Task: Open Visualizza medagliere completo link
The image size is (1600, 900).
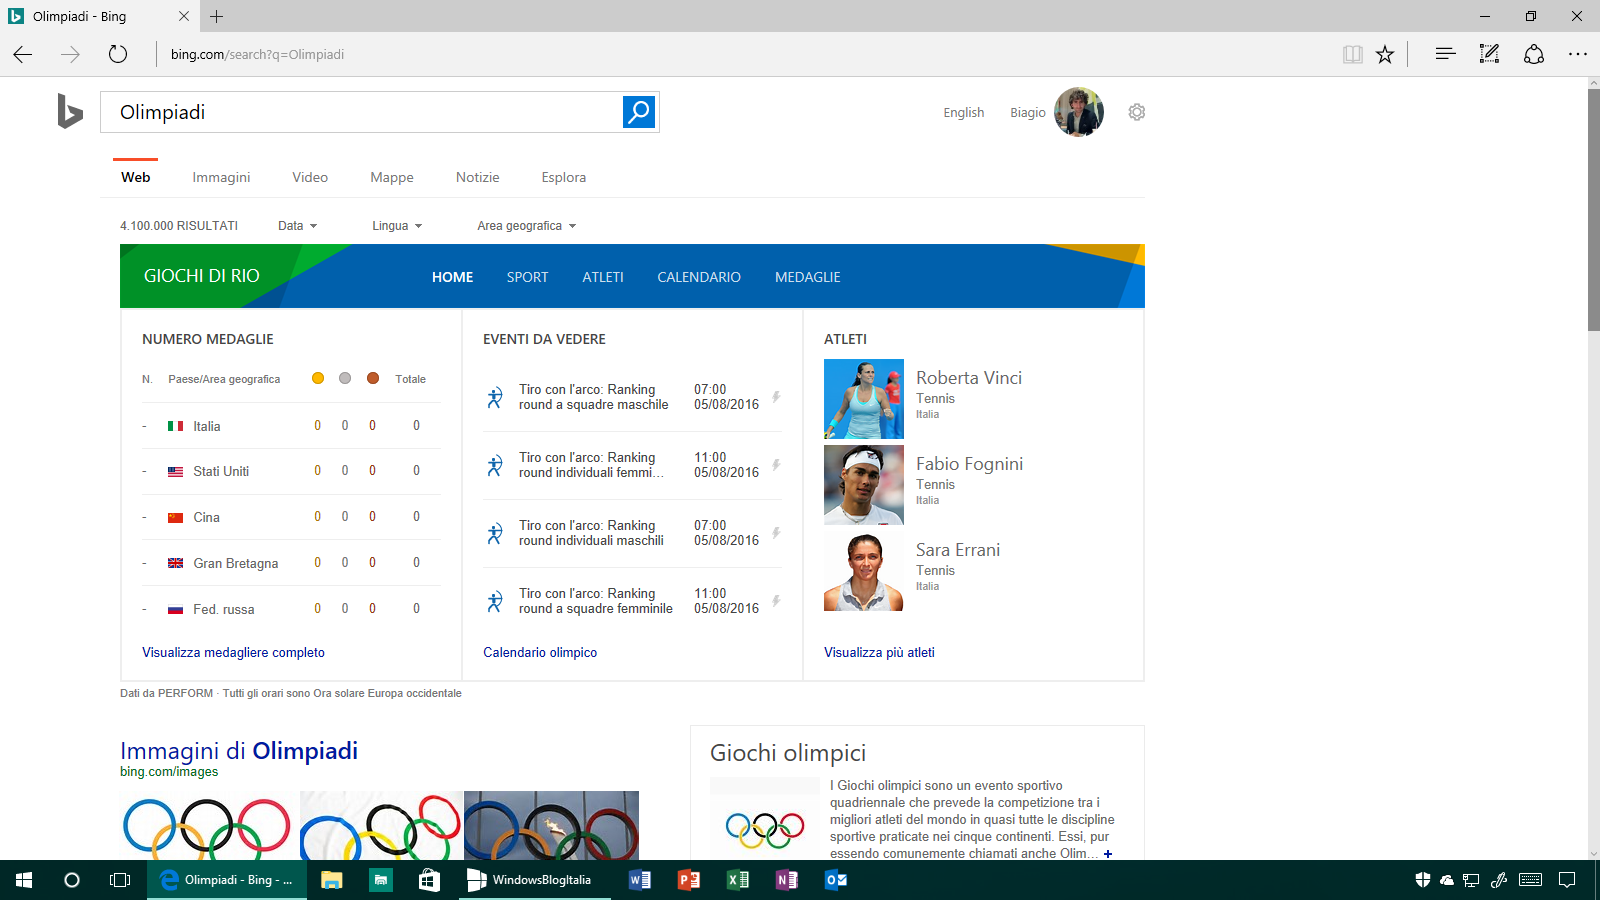Action: click(x=233, y=652)
